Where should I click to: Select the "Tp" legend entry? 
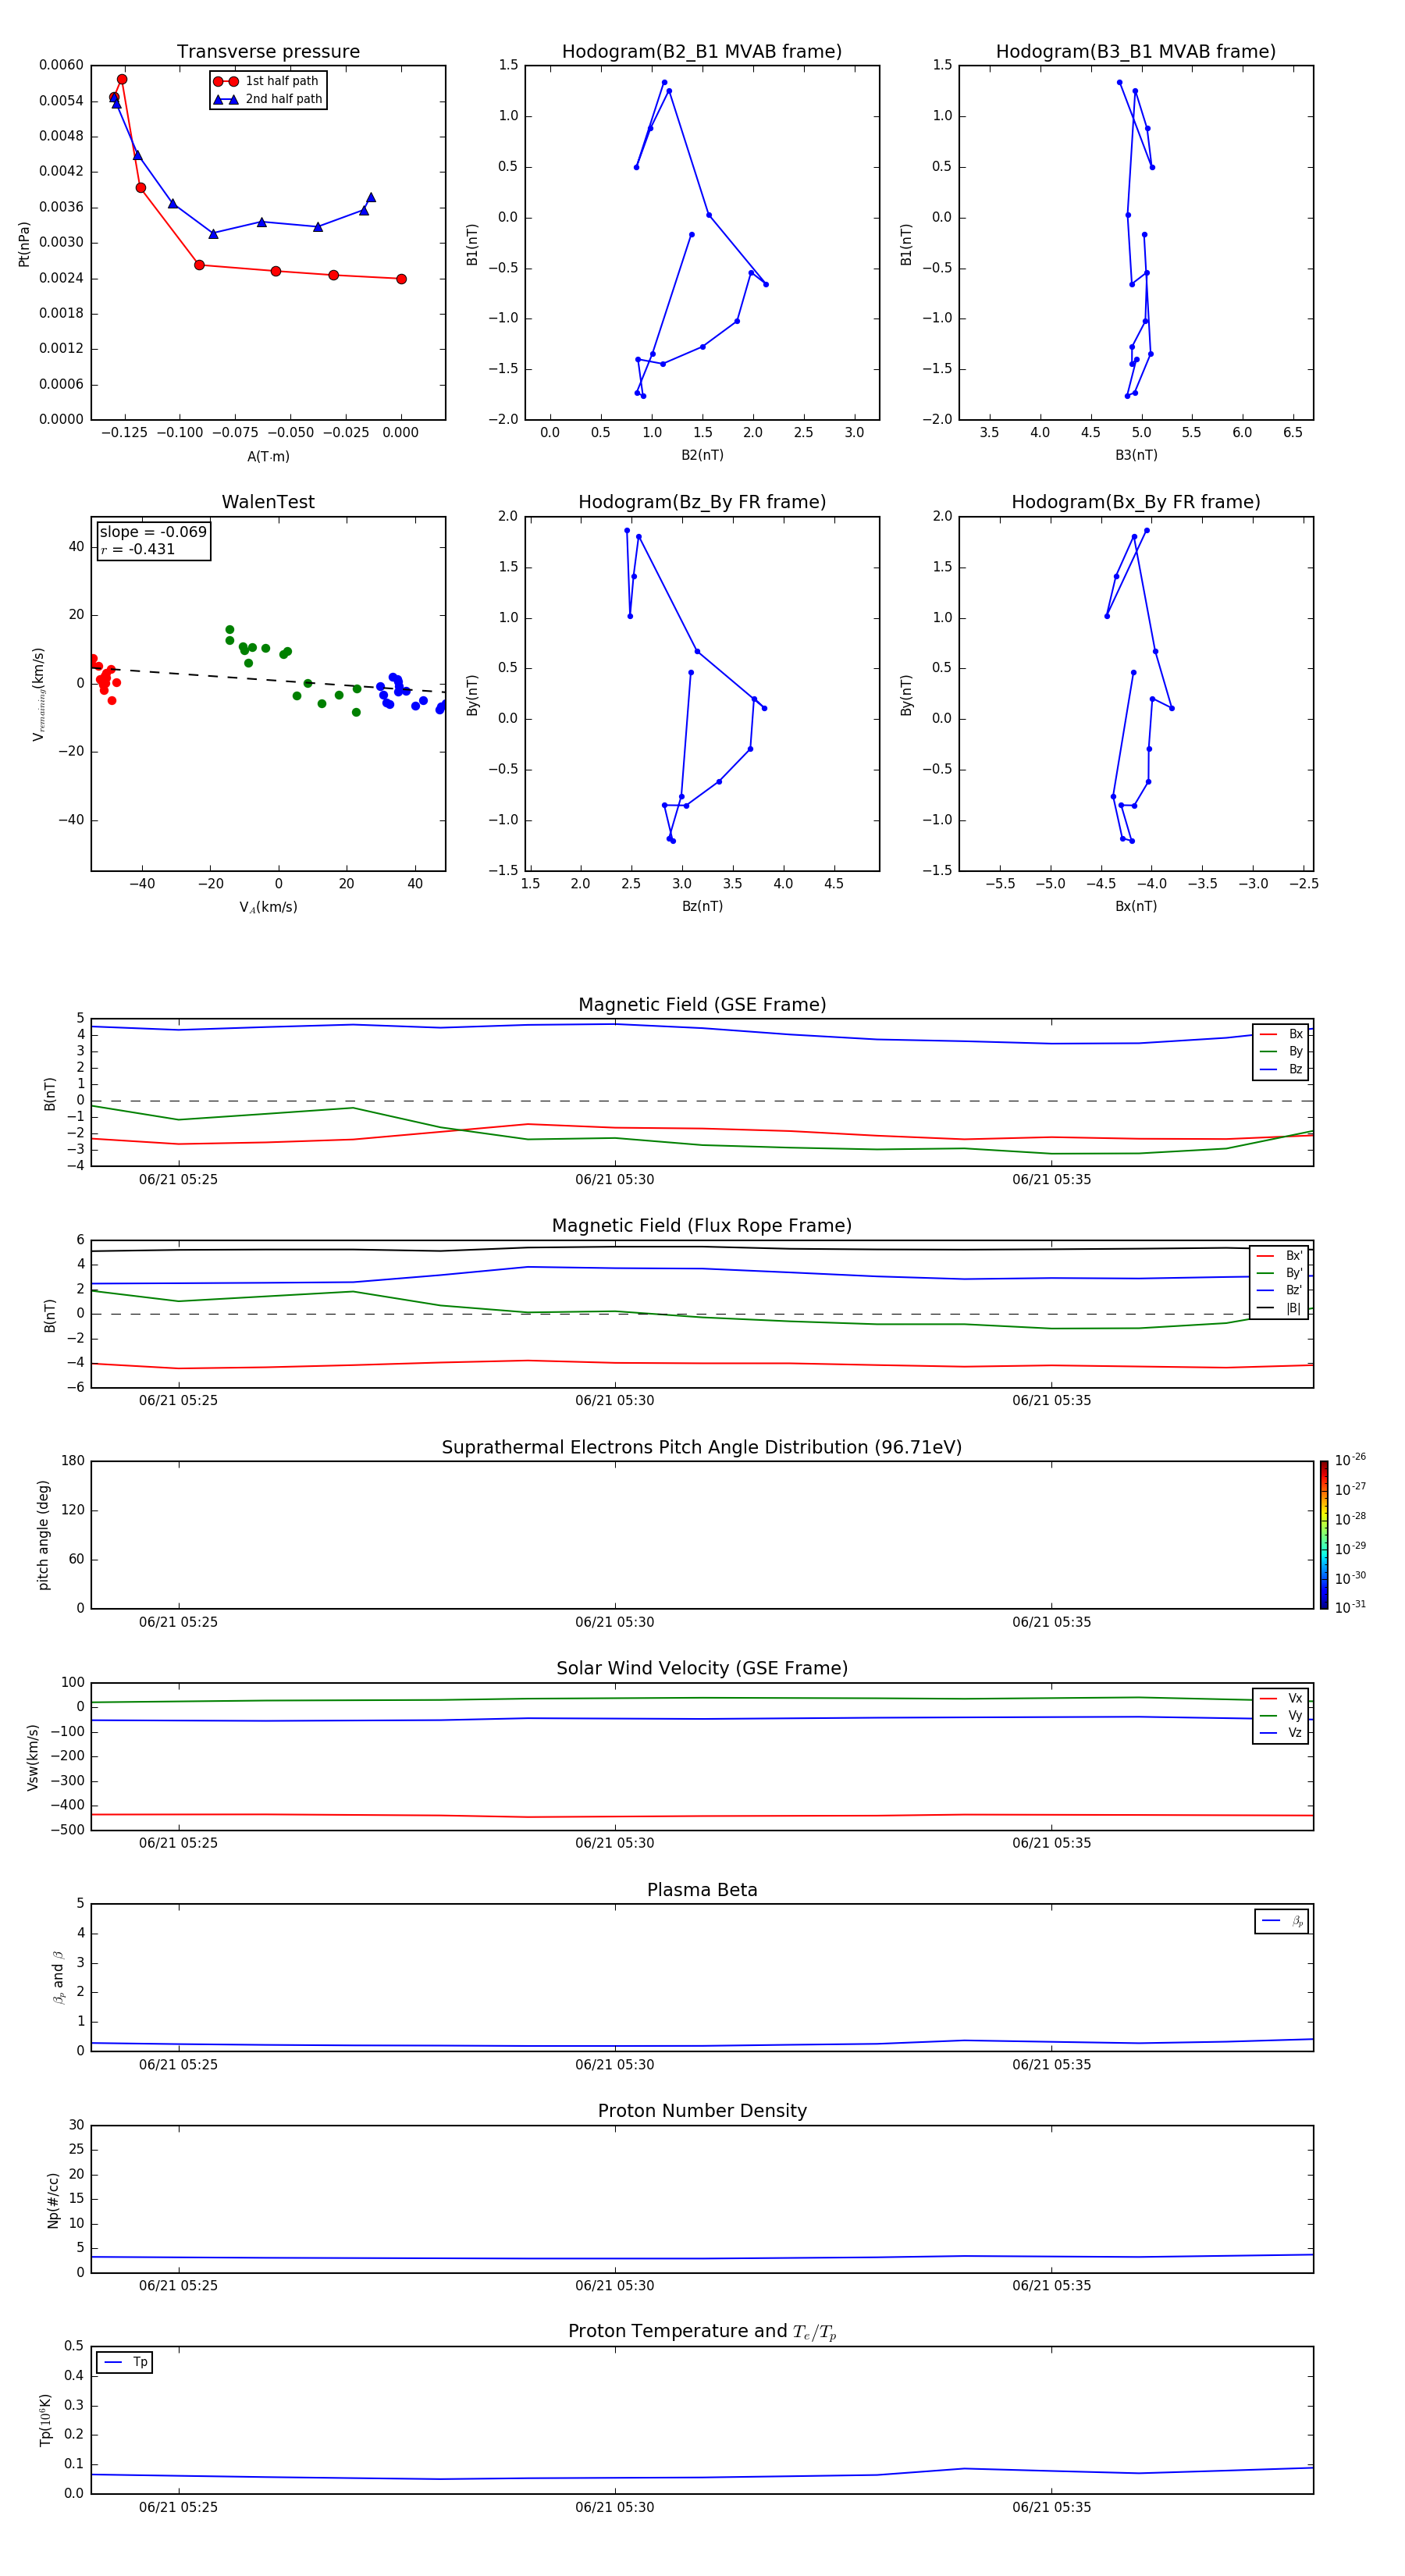(x=126, y=2362)
